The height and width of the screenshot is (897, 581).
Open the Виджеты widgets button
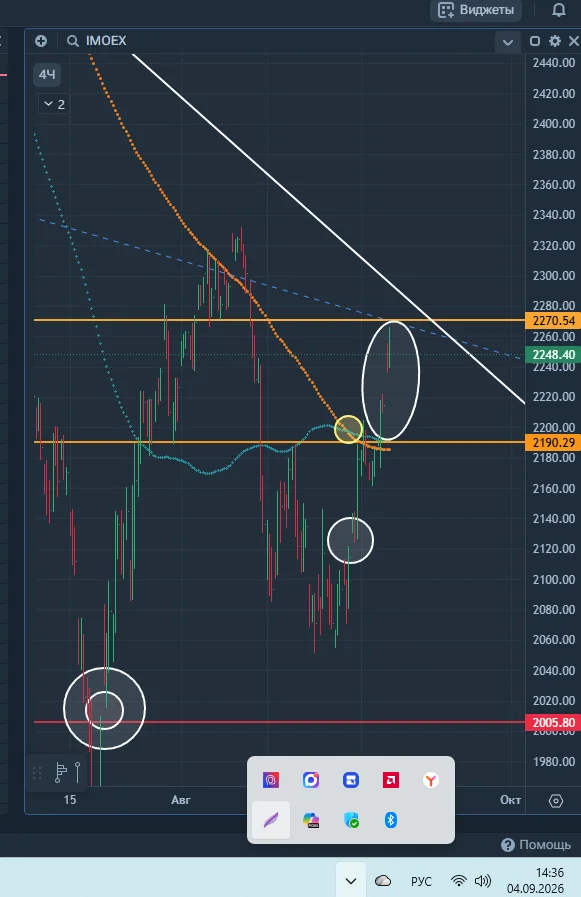coord(476,10)
